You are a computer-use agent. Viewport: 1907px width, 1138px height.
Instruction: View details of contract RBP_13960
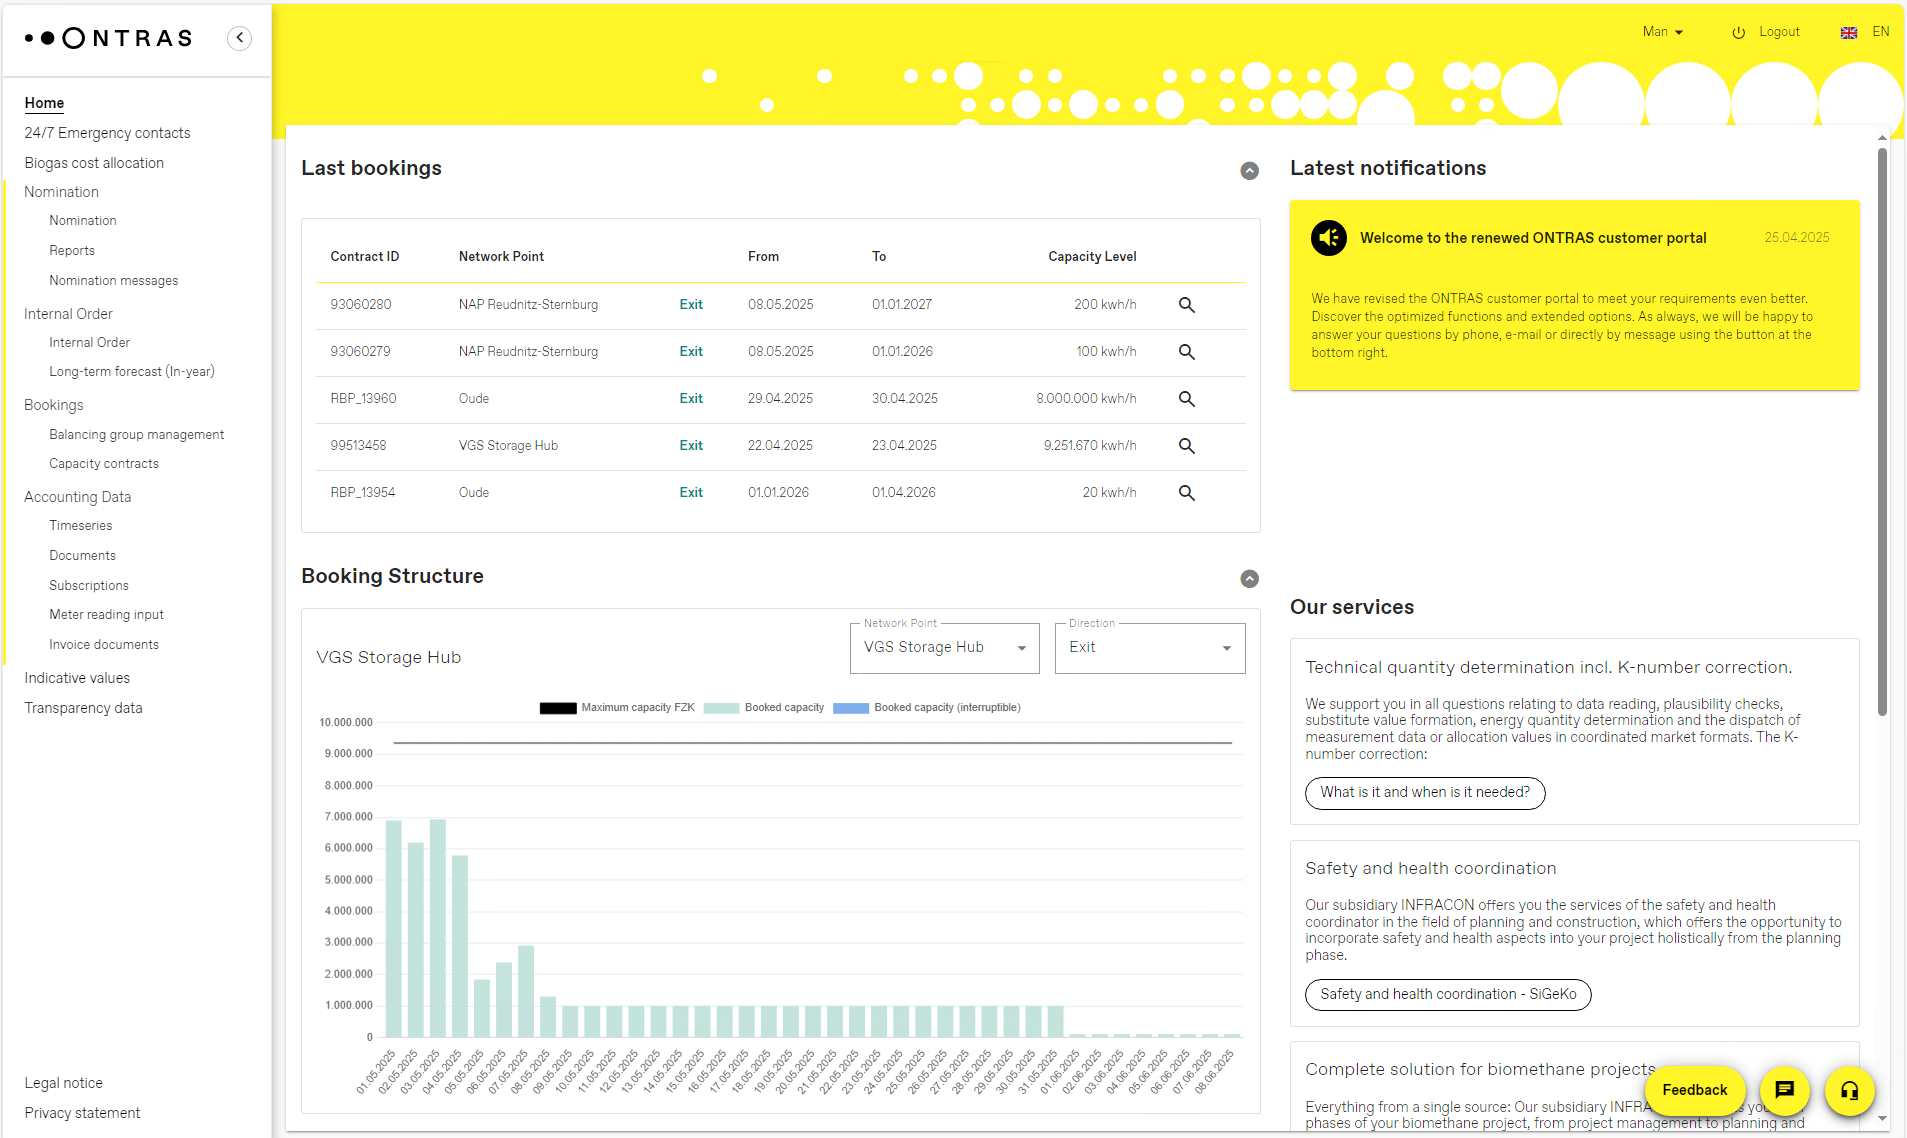click(1186, 399)
